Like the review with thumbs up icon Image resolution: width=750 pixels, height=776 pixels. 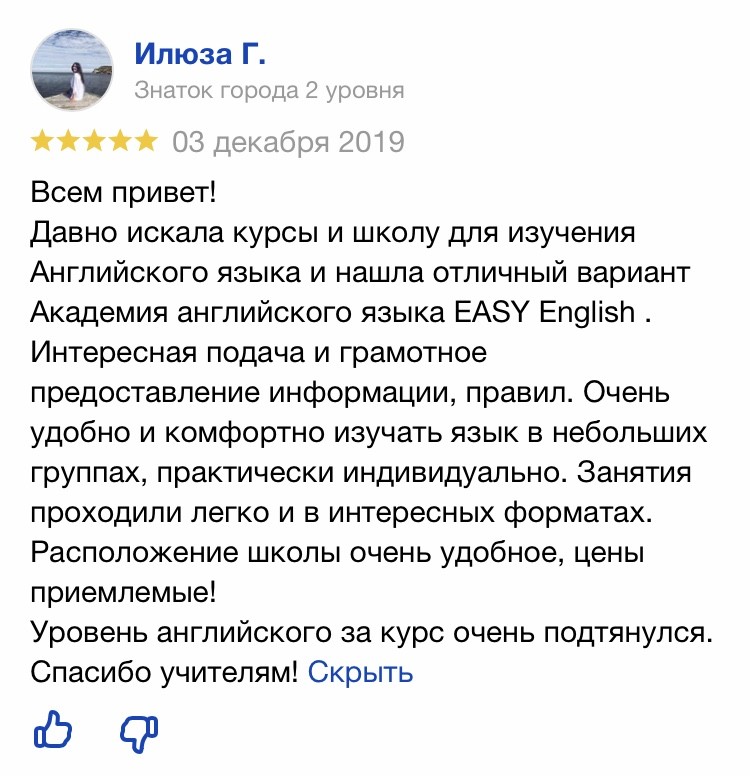(x=52, y=728)
